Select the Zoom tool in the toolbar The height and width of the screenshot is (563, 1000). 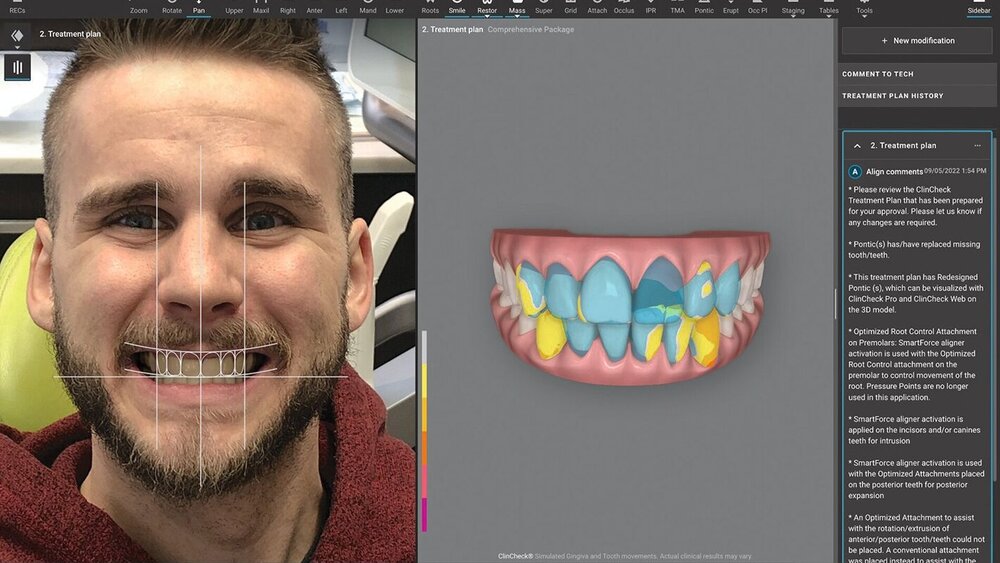coord(138,8)
